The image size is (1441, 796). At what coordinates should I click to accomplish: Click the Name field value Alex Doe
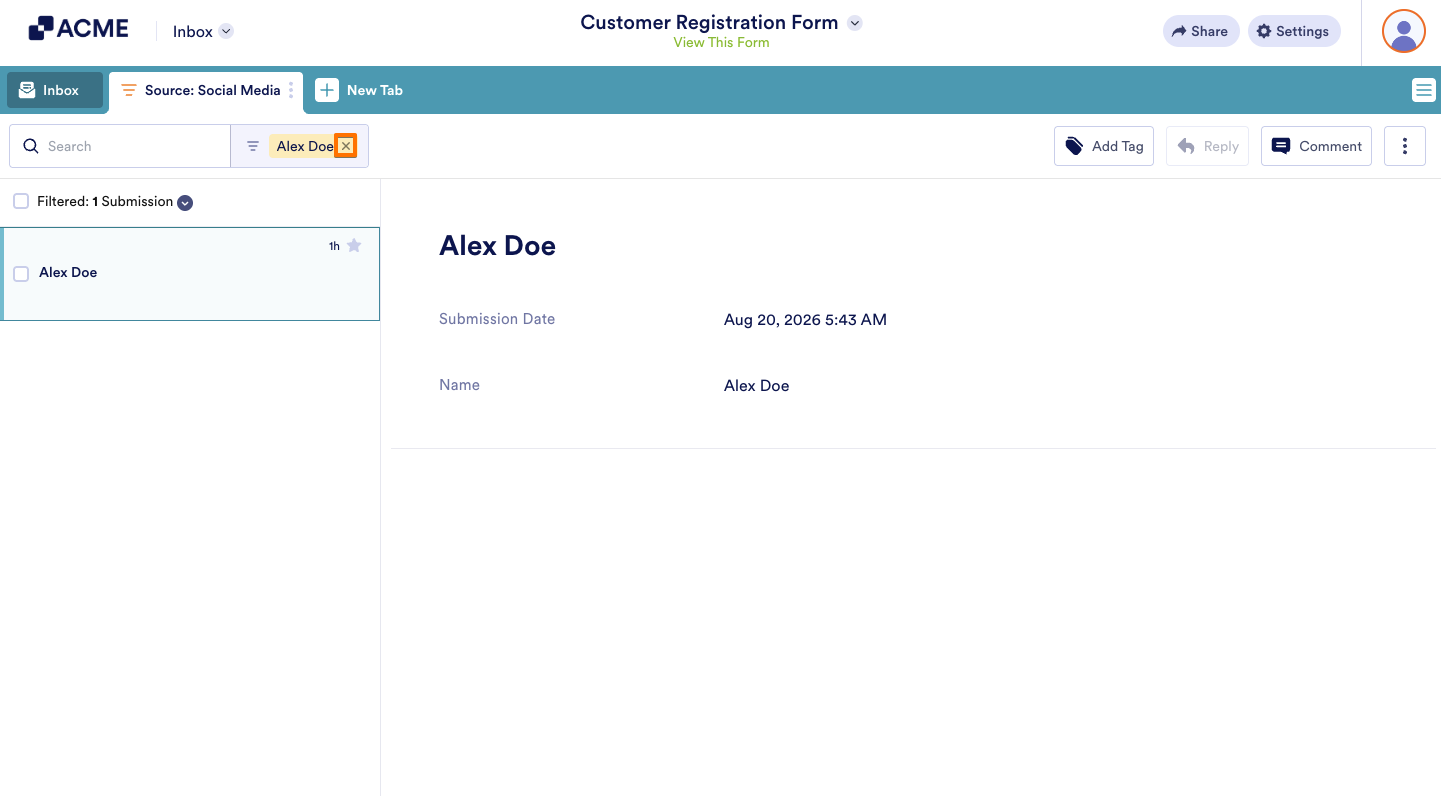point(756,386)
